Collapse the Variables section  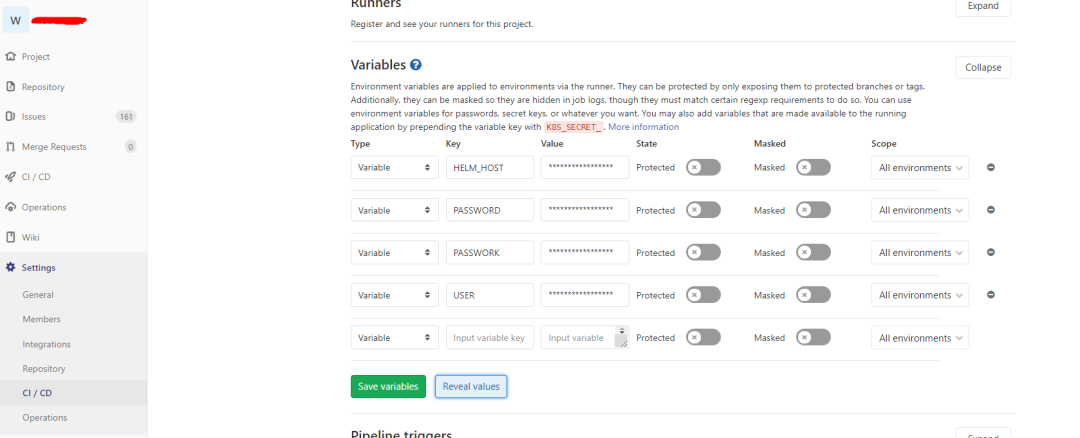tap(982, 67)
